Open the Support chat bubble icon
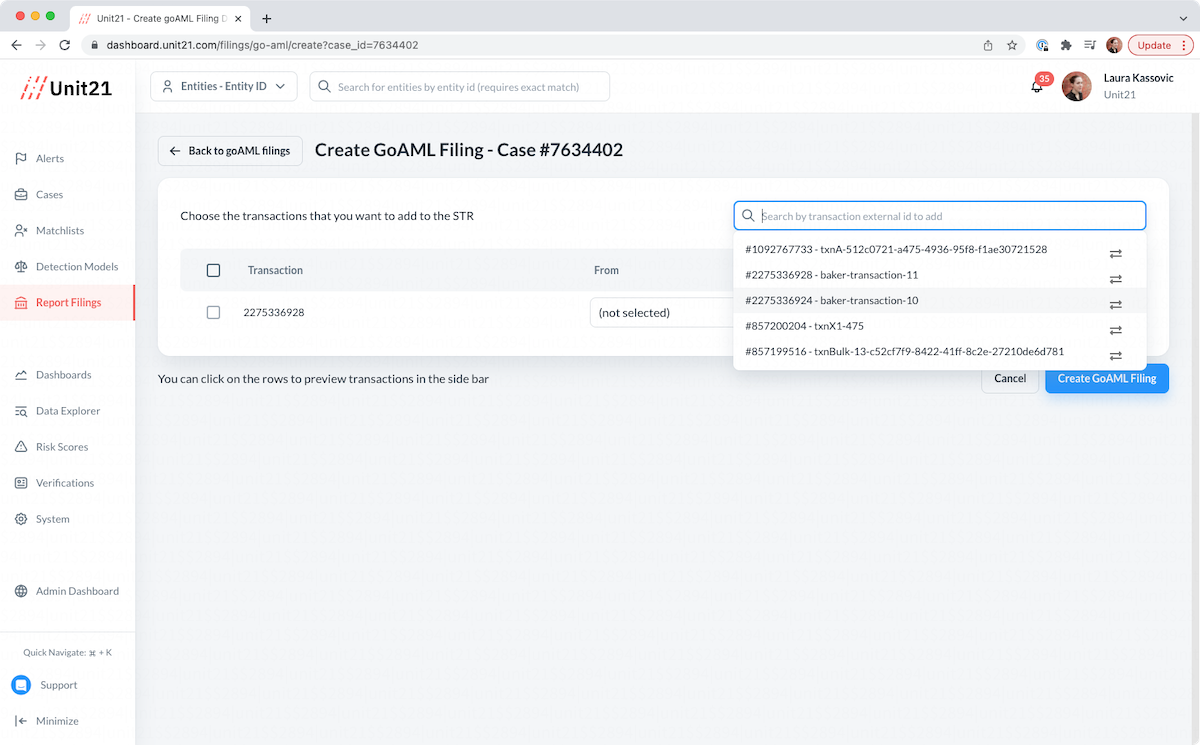 coord(21,685)
